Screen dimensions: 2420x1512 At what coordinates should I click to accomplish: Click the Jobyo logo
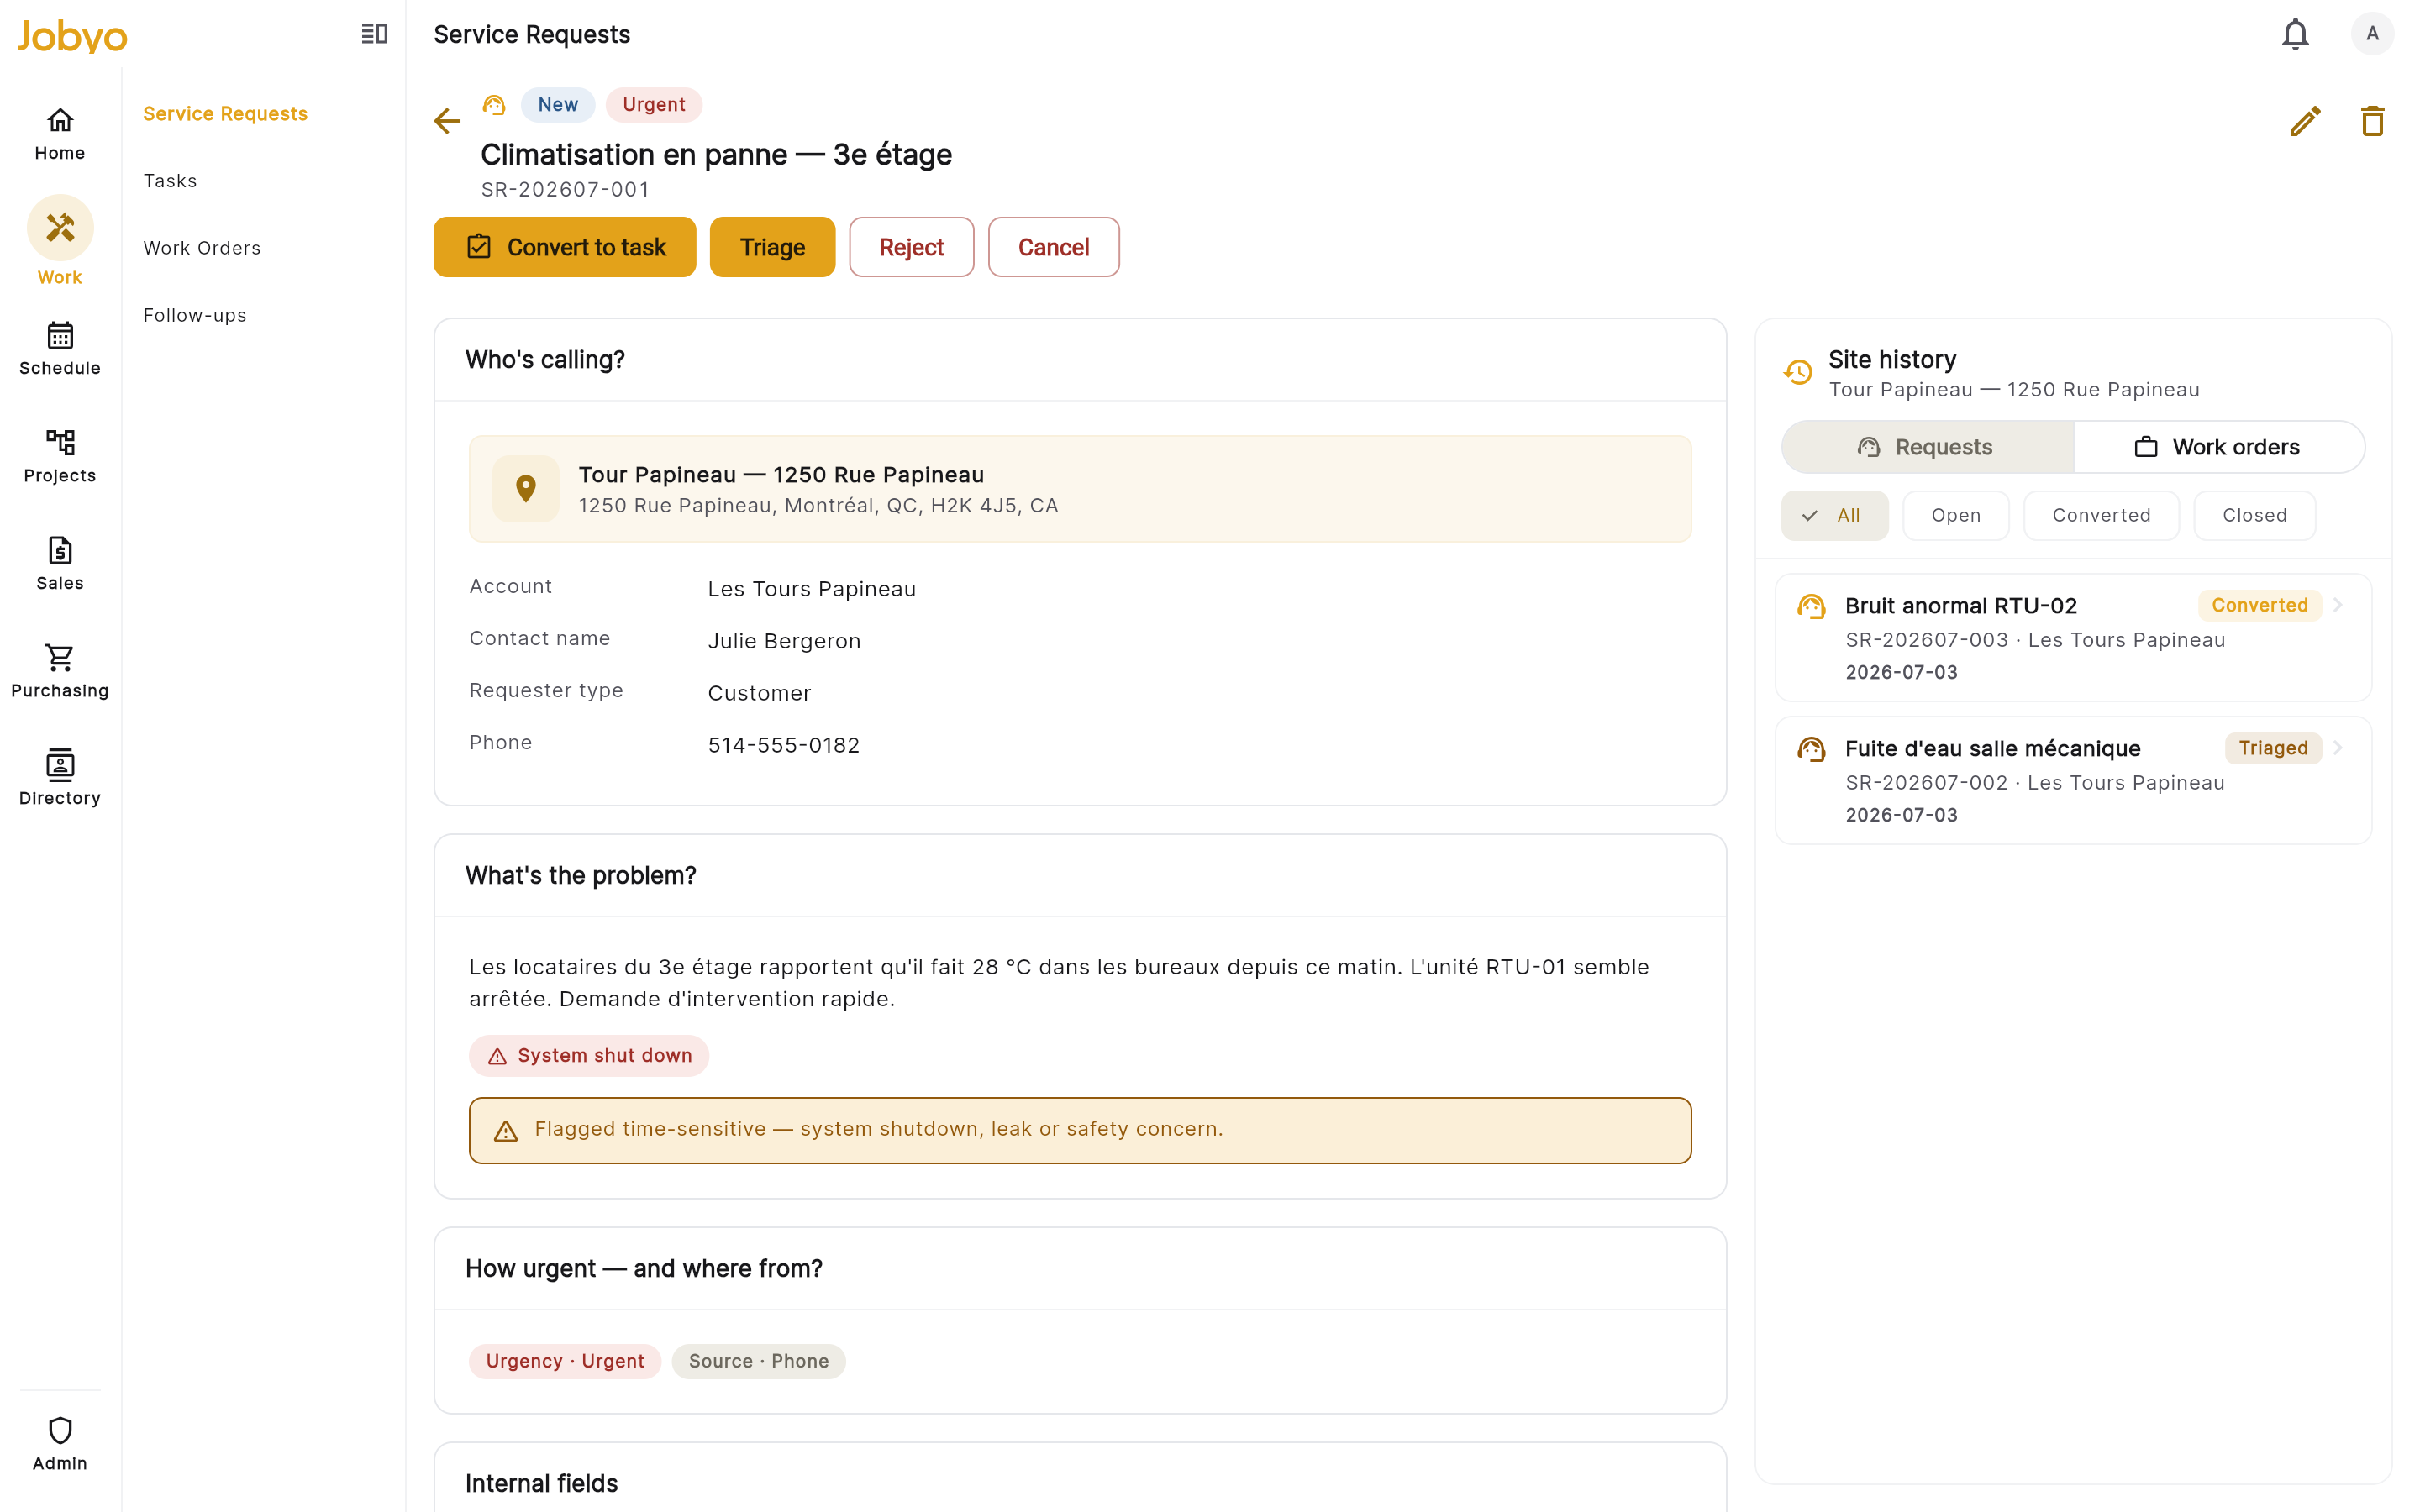pyautogui.click(x=72, y=36)
